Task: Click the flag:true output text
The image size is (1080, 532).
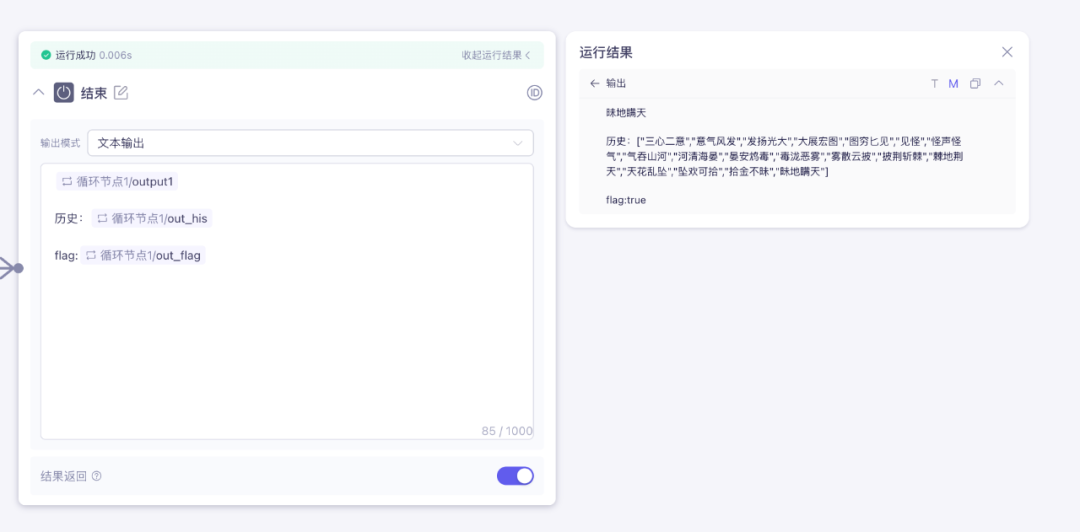Action: click(x=625, y=201)
